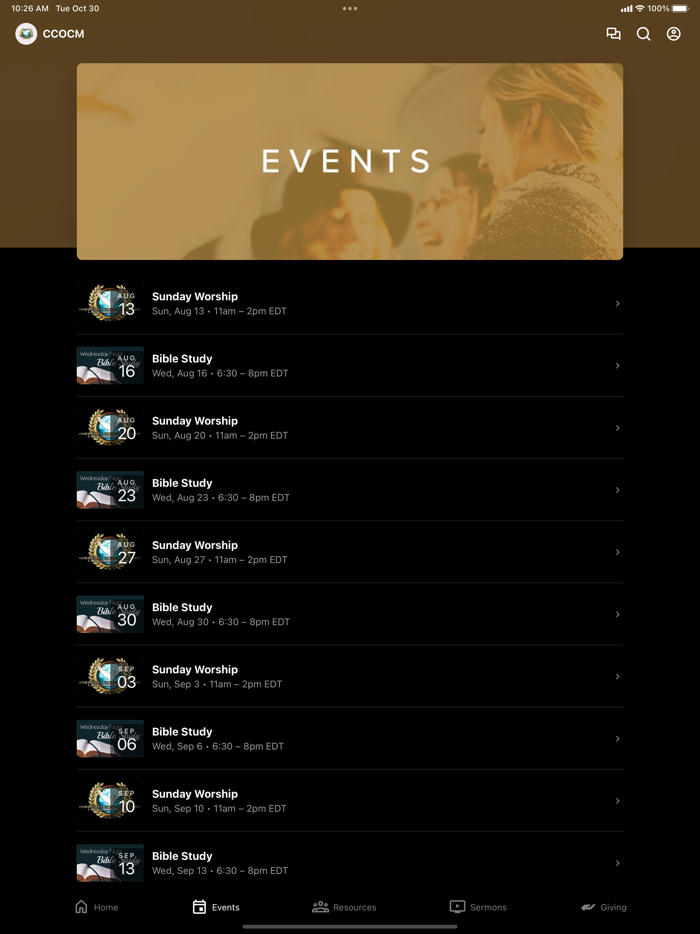This screenshot has height=934, width=700.
Task: Tap chevron for Sep 13 Bible Study
Action: pos(617,863)
